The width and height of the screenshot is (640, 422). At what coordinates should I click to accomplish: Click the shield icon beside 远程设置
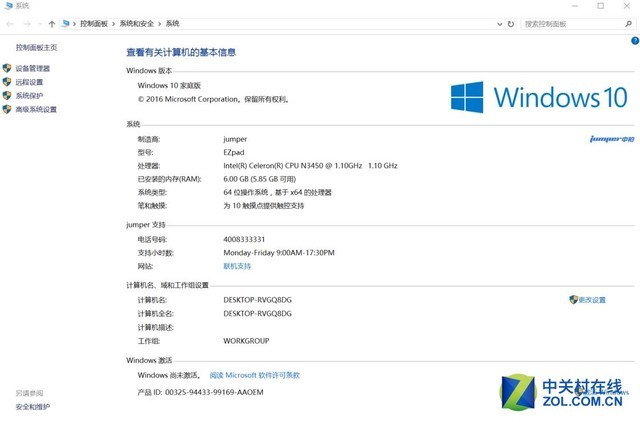coord(7,82)
